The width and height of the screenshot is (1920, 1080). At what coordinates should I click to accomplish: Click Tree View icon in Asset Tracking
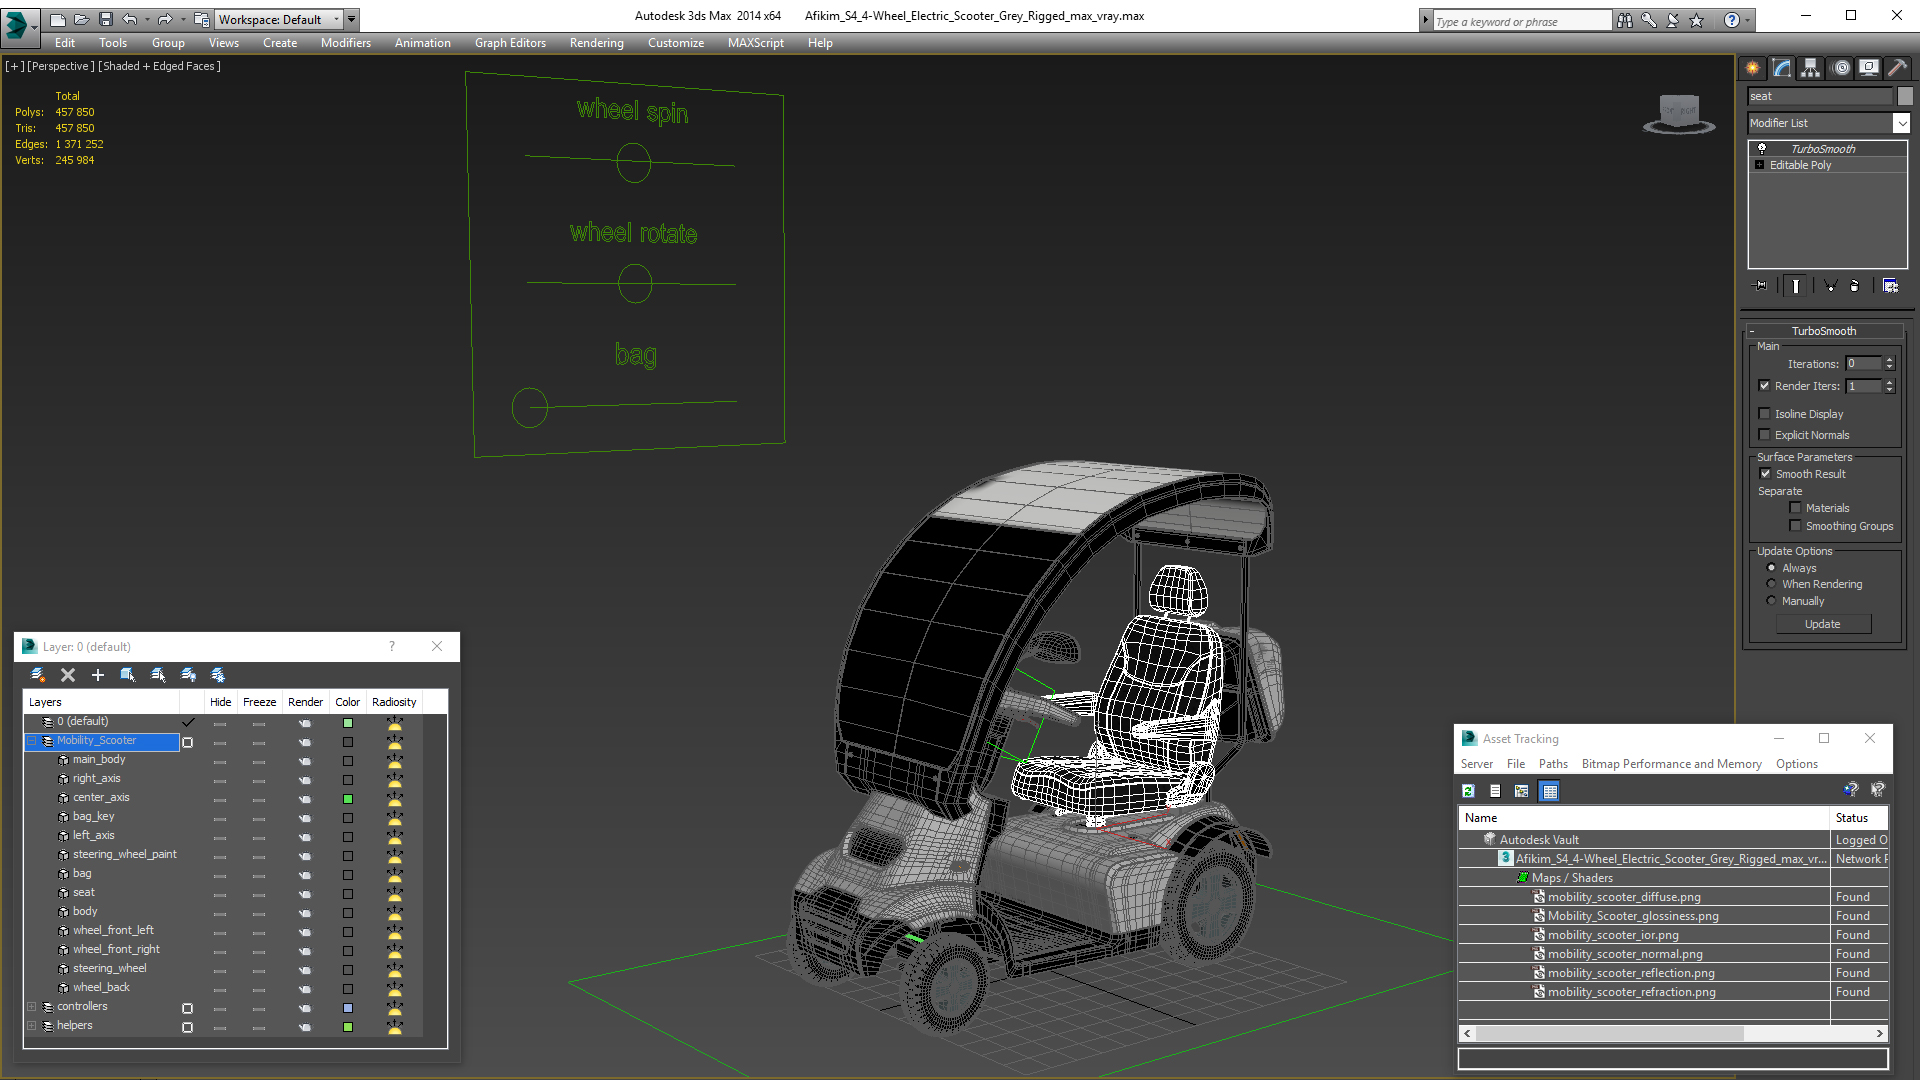[1522, 791]
